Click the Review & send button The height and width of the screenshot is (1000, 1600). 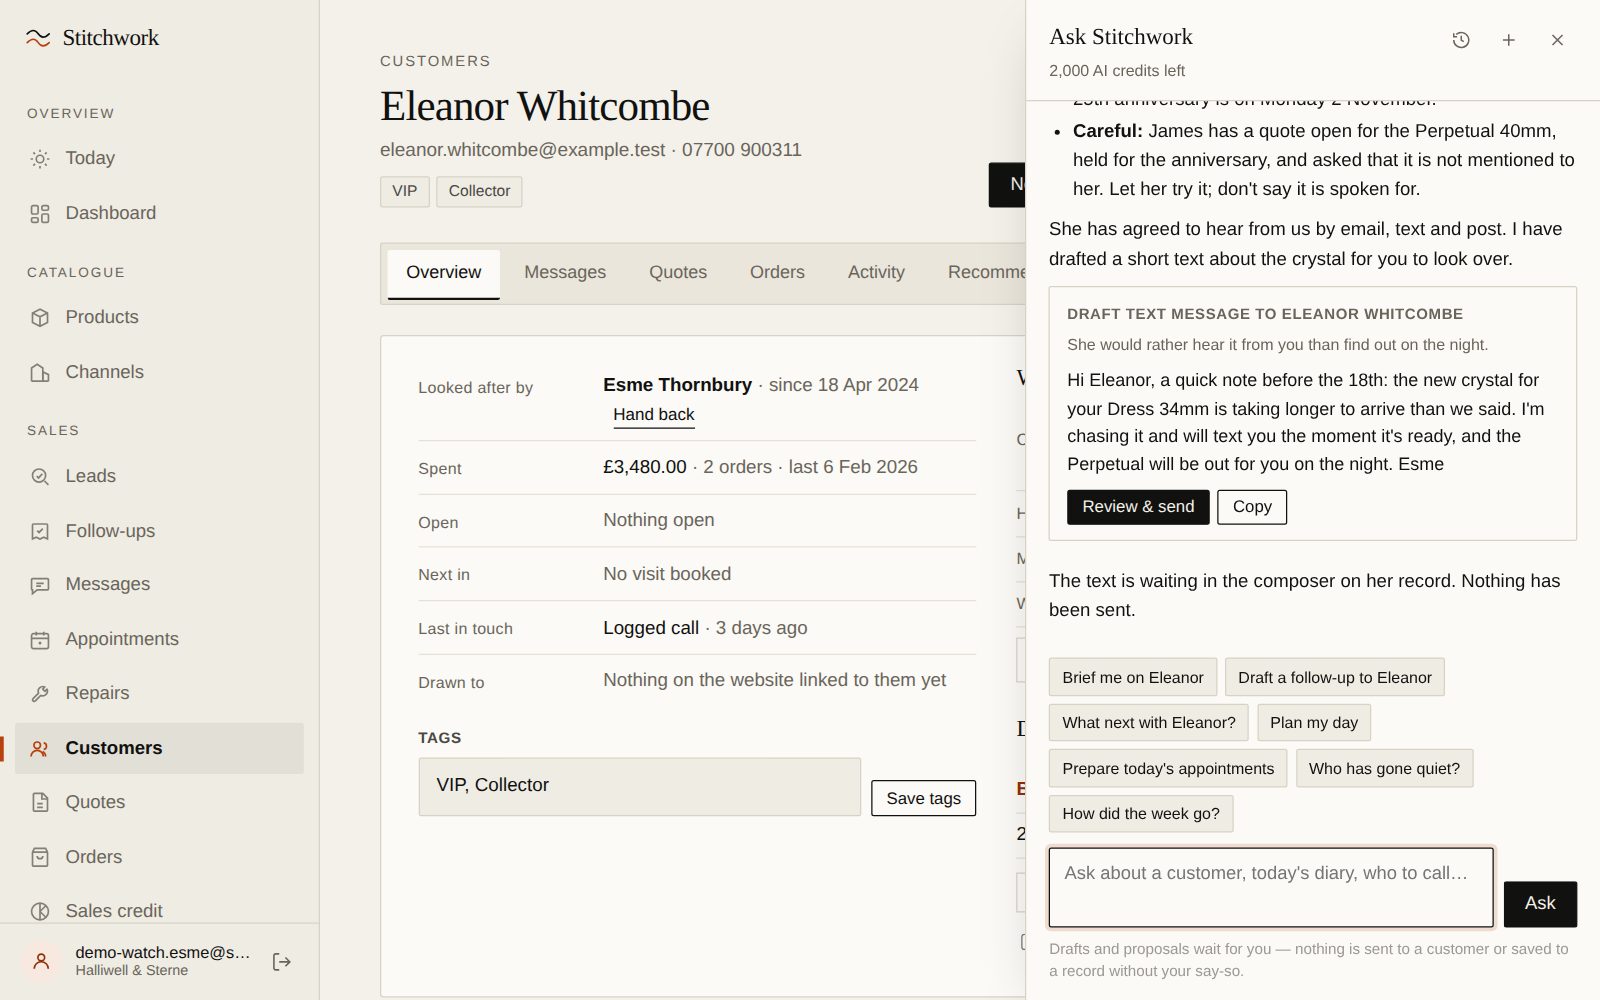pyautogui.click(x=1138, y=507)
